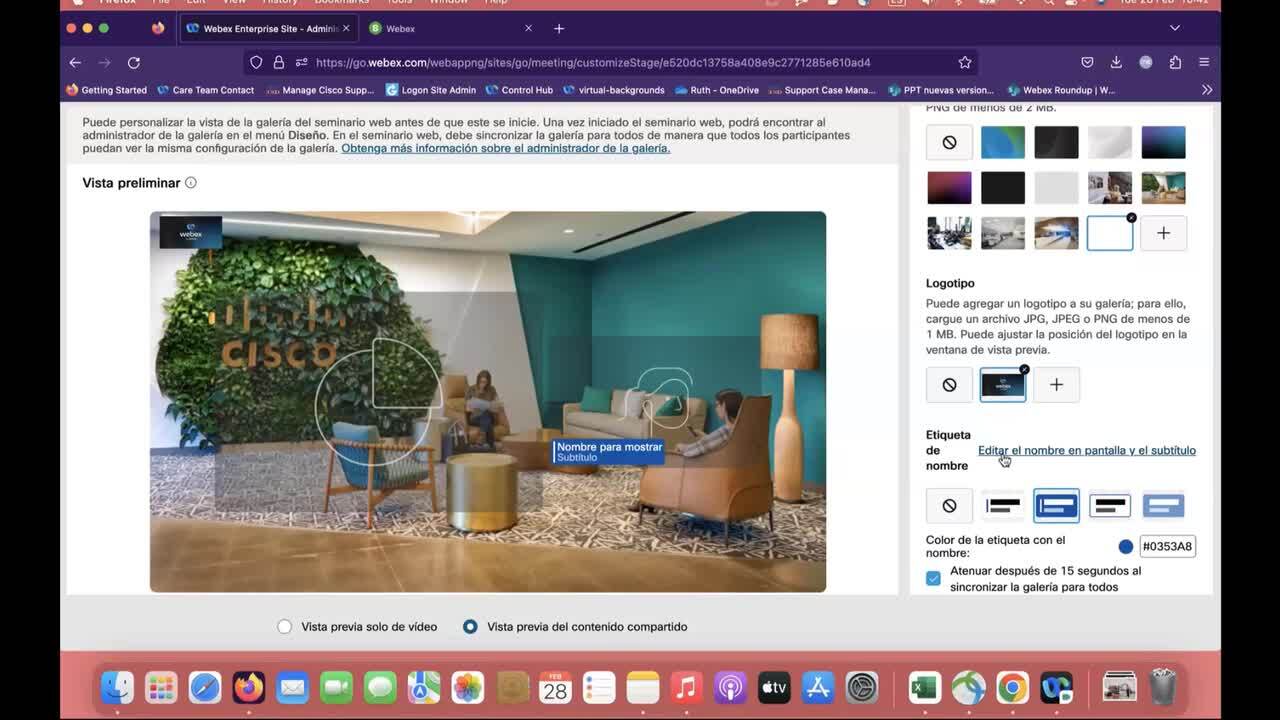
Task: Open Editar el nombre en pantalla link
Action: [1086, 451]
